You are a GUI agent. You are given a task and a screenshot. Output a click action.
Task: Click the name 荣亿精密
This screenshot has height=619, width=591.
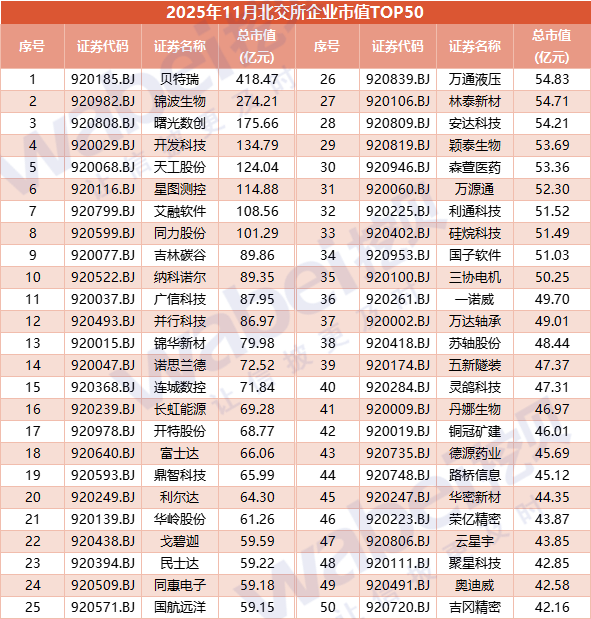(475, 520)
